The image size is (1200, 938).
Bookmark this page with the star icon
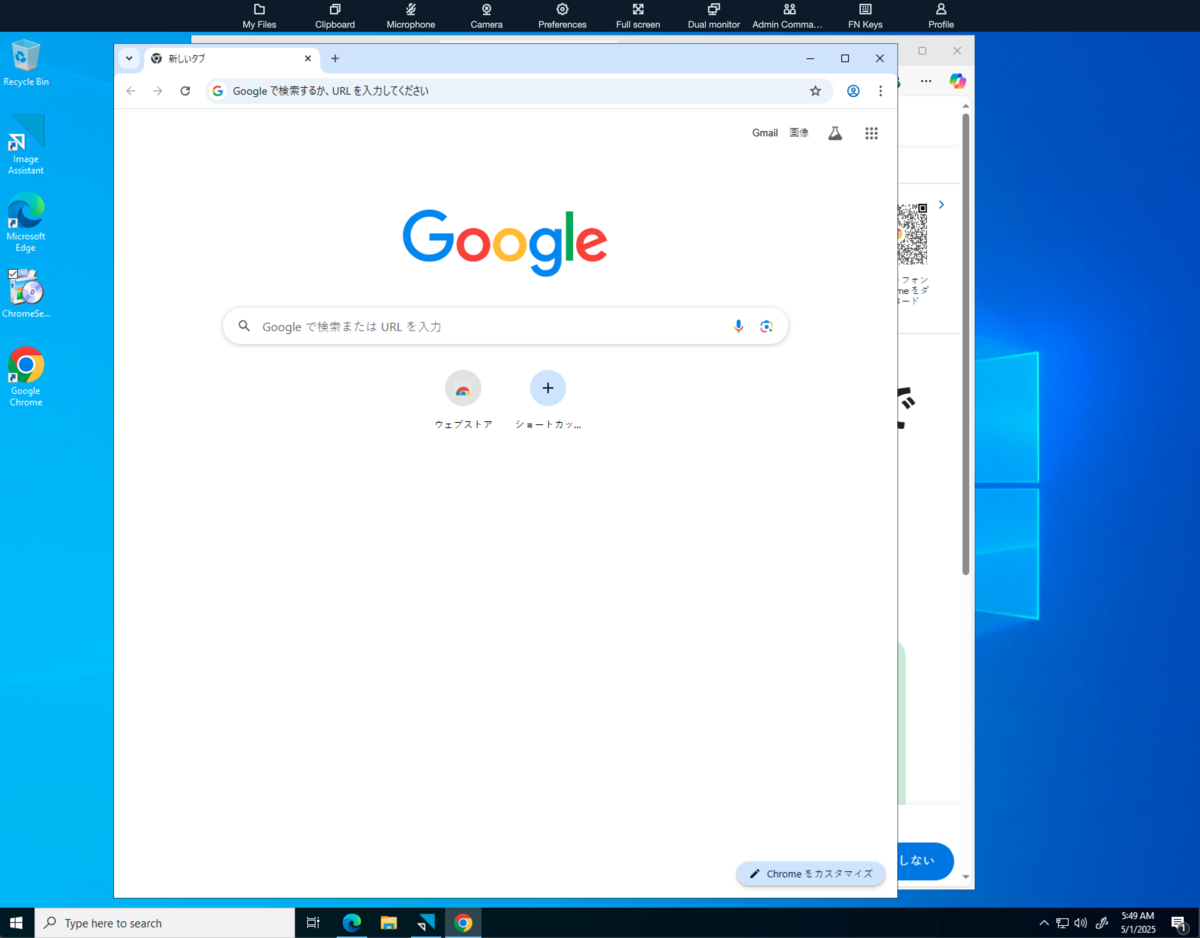(x=815, y=91)
